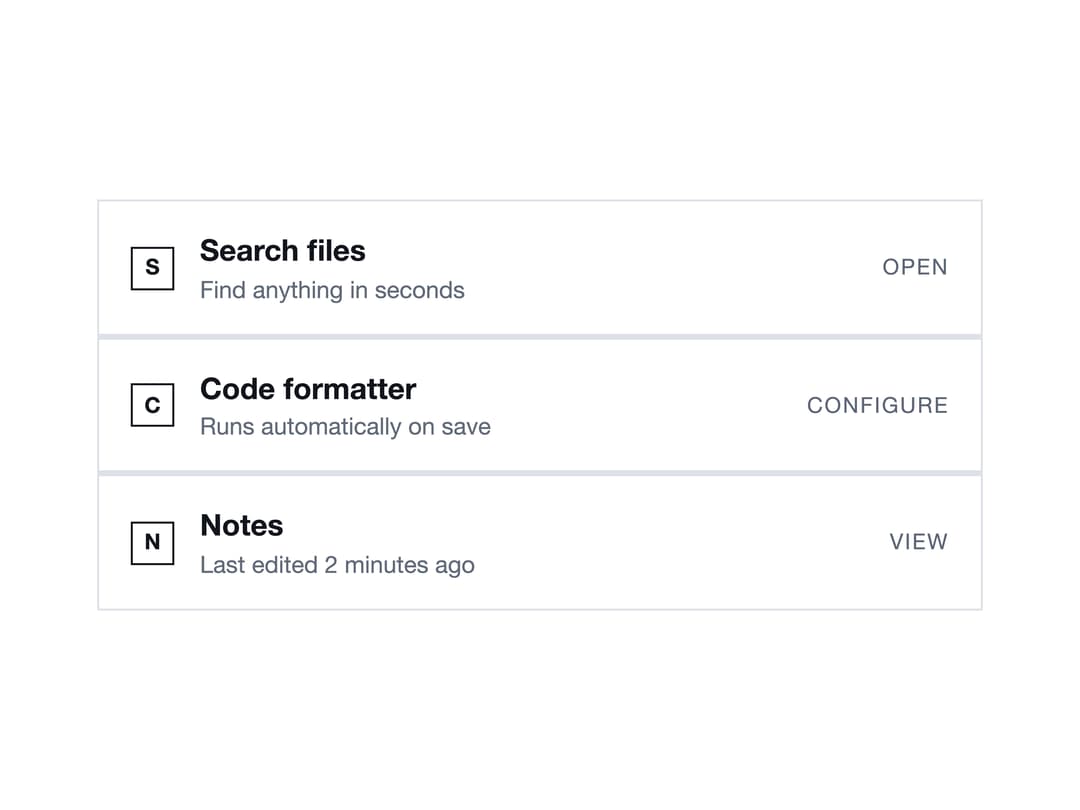The image size is (1080, 810).
Task: Open the Search files item
Action: tap(915, 267)
